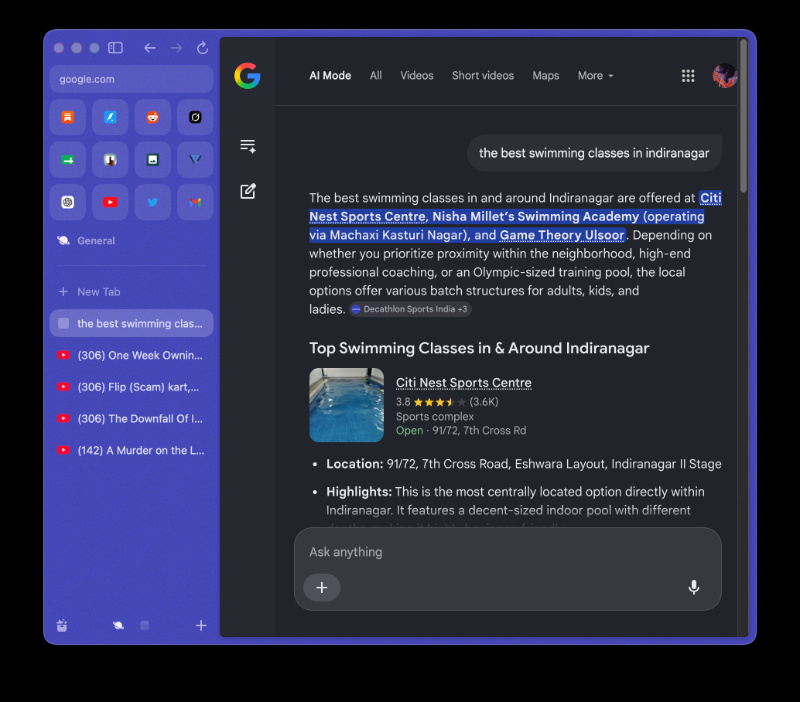The width and height of the screenshot is (800, 702).
Task: Open the Reddit pinned tab
Action: (x=153, y=117)
